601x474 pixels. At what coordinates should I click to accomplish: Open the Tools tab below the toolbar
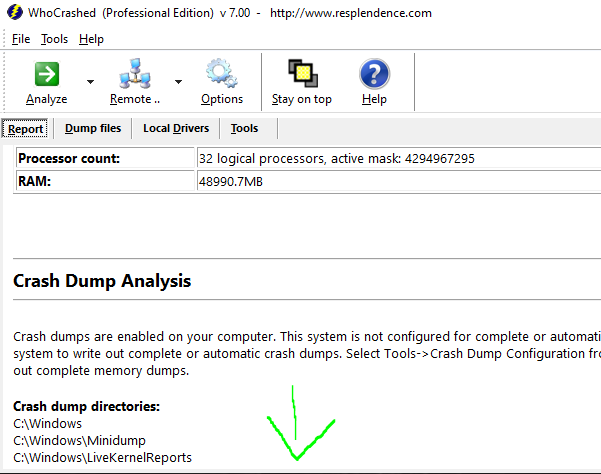[244, 128]
